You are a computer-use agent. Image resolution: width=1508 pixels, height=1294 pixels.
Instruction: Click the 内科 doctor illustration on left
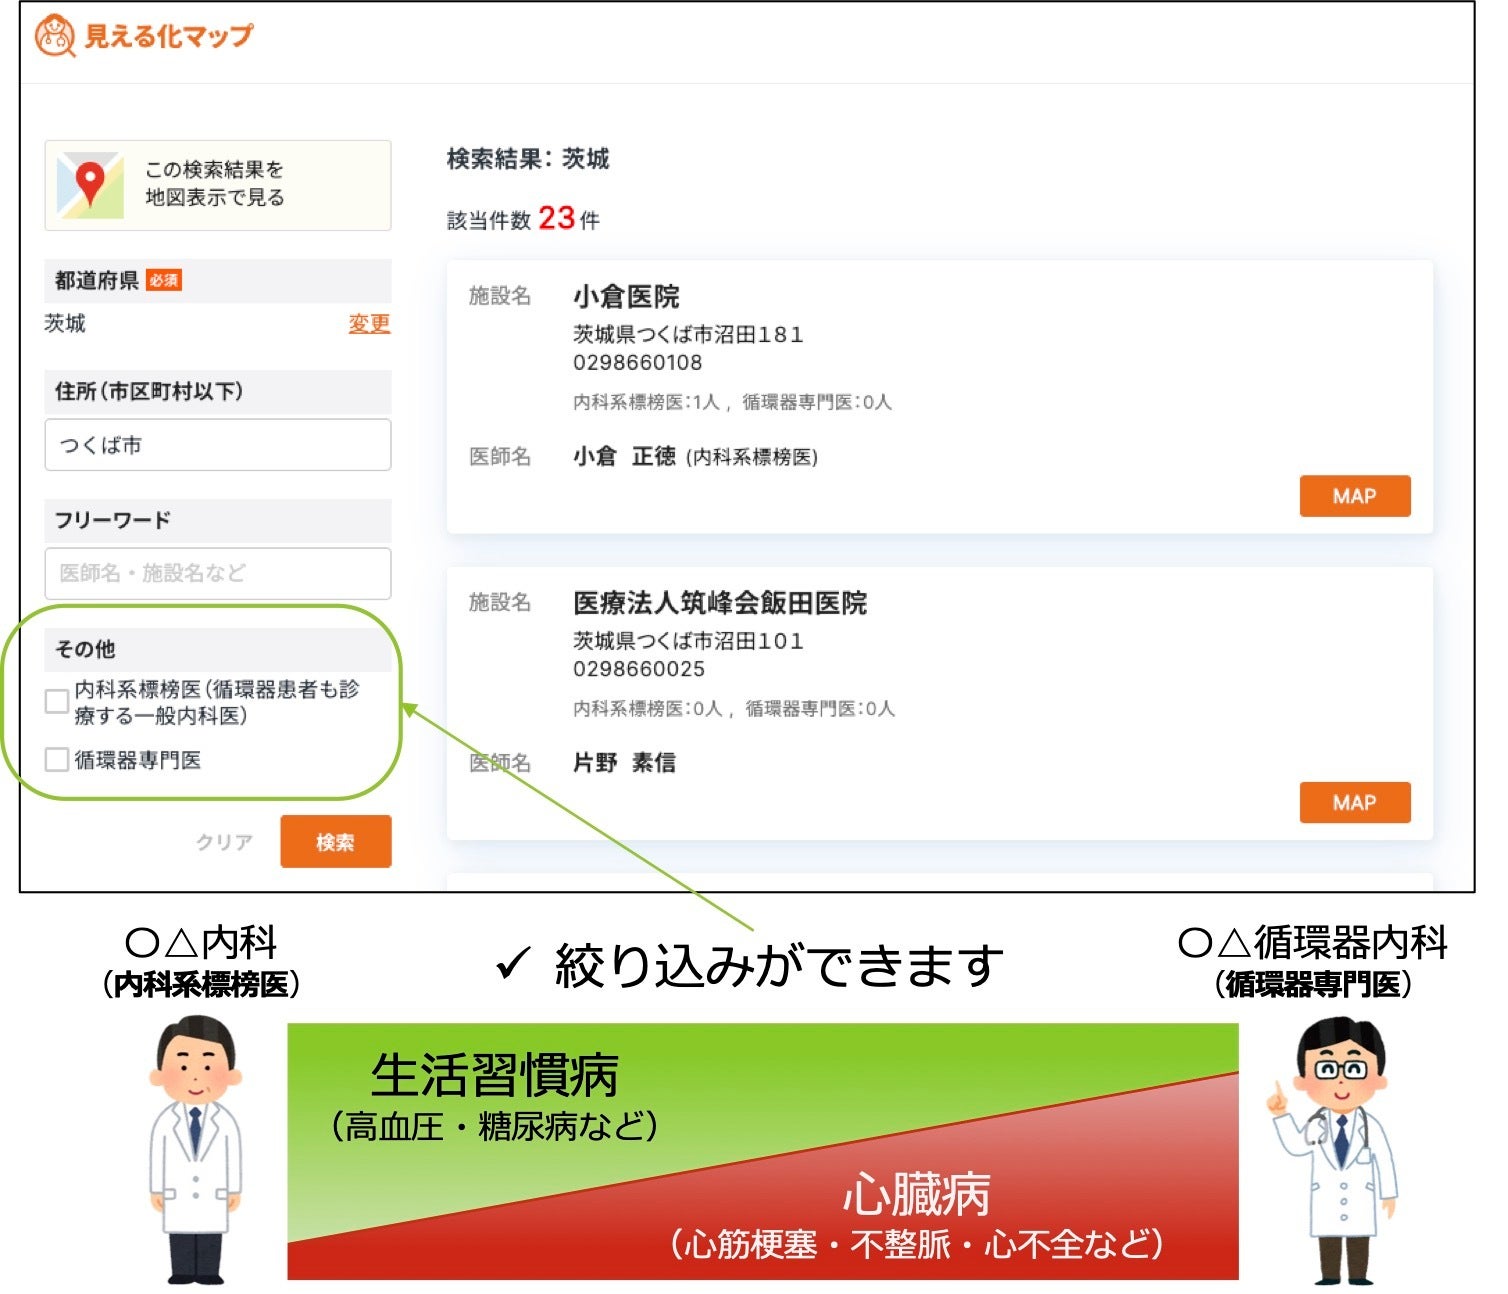[196, 1150]
